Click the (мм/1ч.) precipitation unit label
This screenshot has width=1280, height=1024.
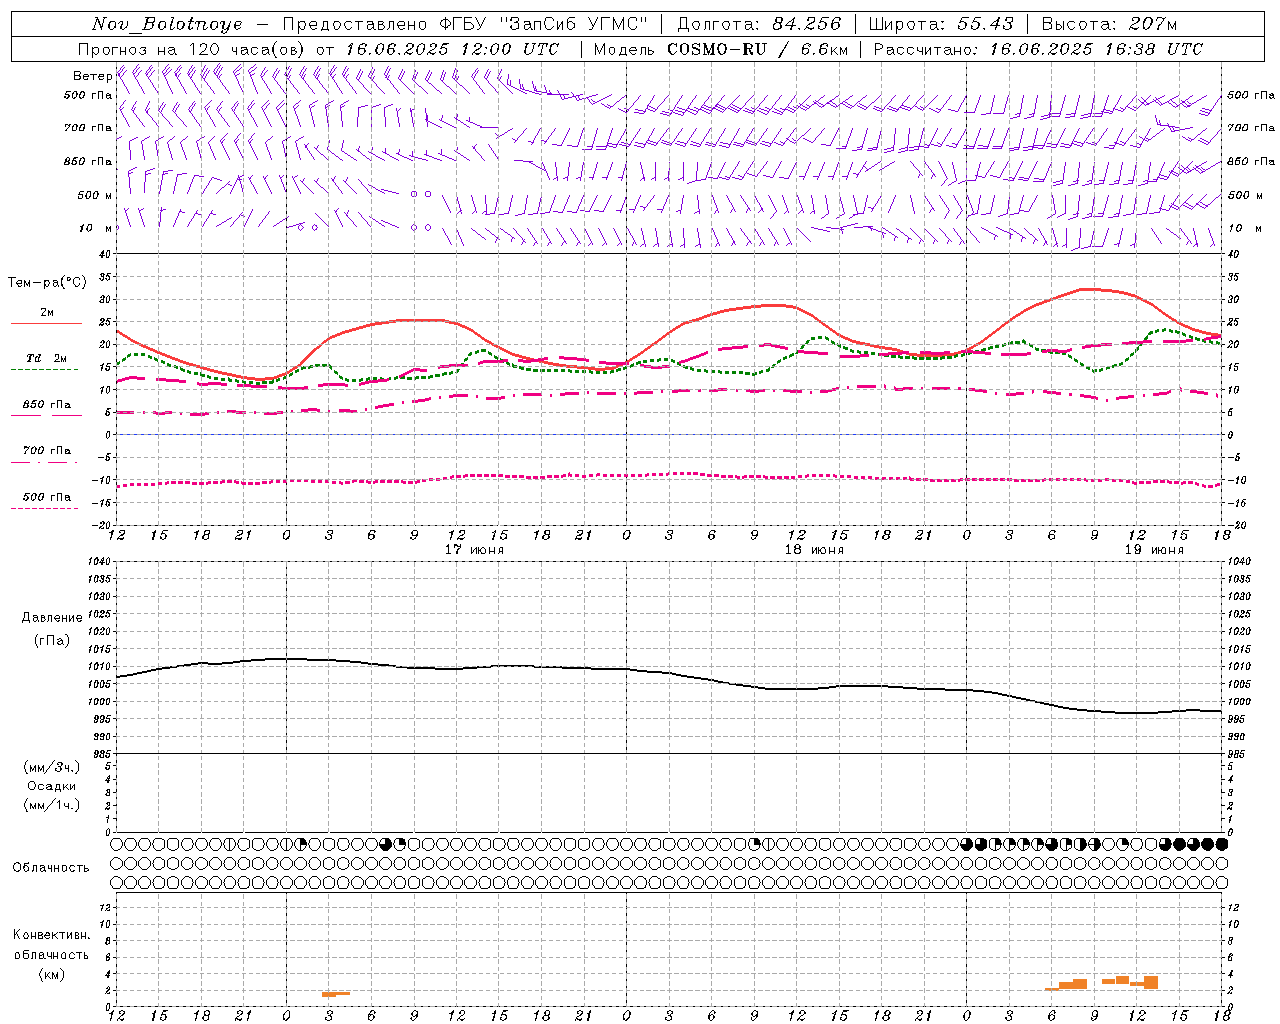[x=52, y=805]
